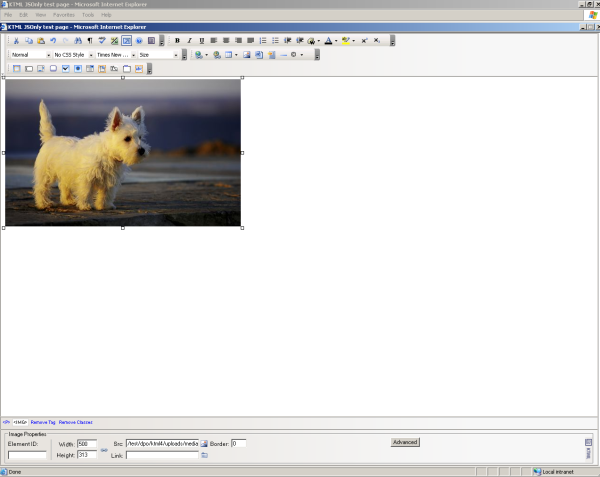Click the Remove Classes link

tap(75, 422)
